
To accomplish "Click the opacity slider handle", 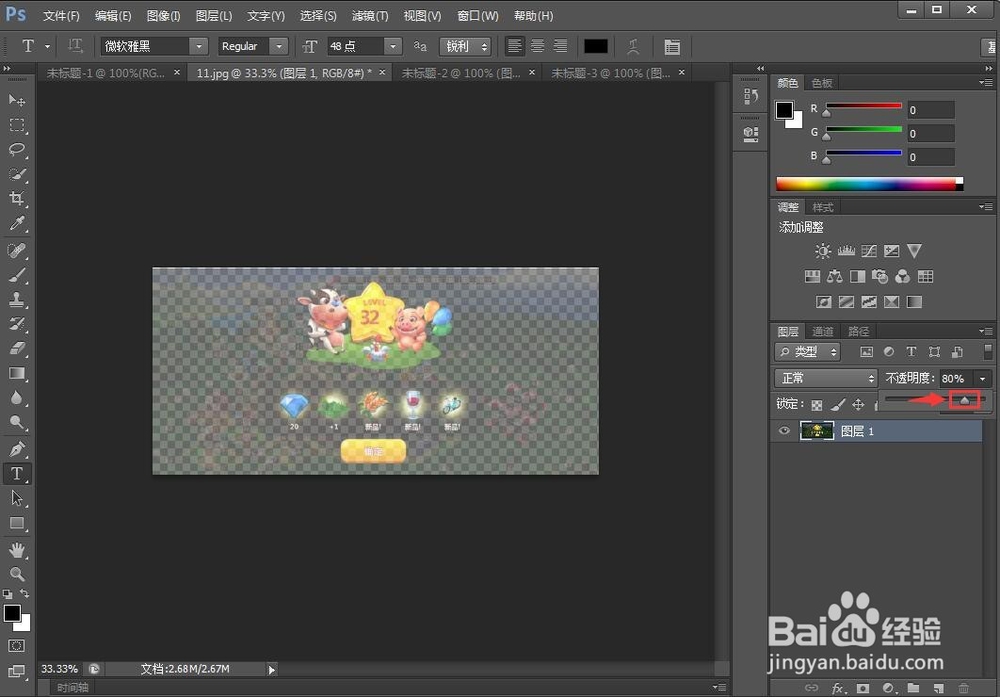I will (x=964, y=400).
